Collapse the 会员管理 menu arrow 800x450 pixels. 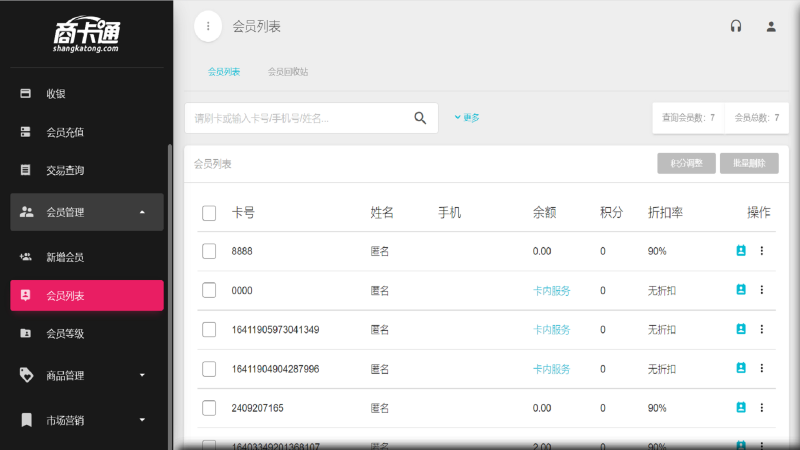tap(142, 212)
